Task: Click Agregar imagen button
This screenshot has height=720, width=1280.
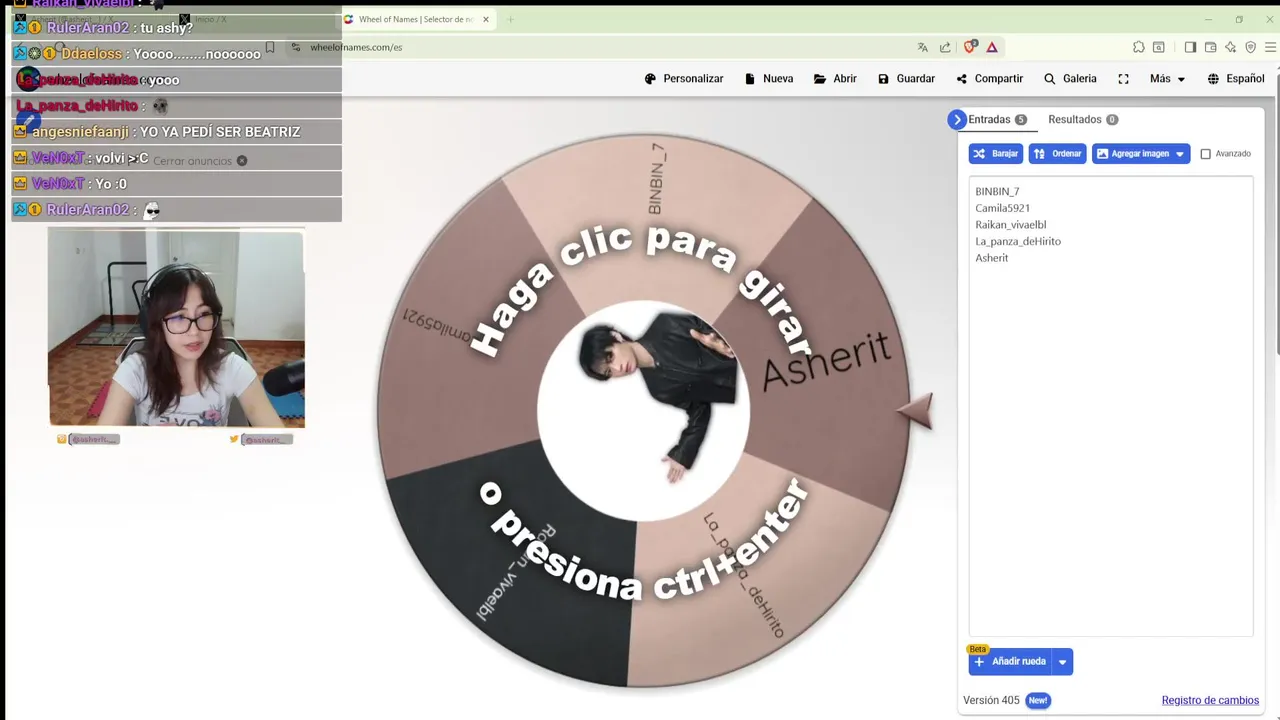Action: [1132, 154]
